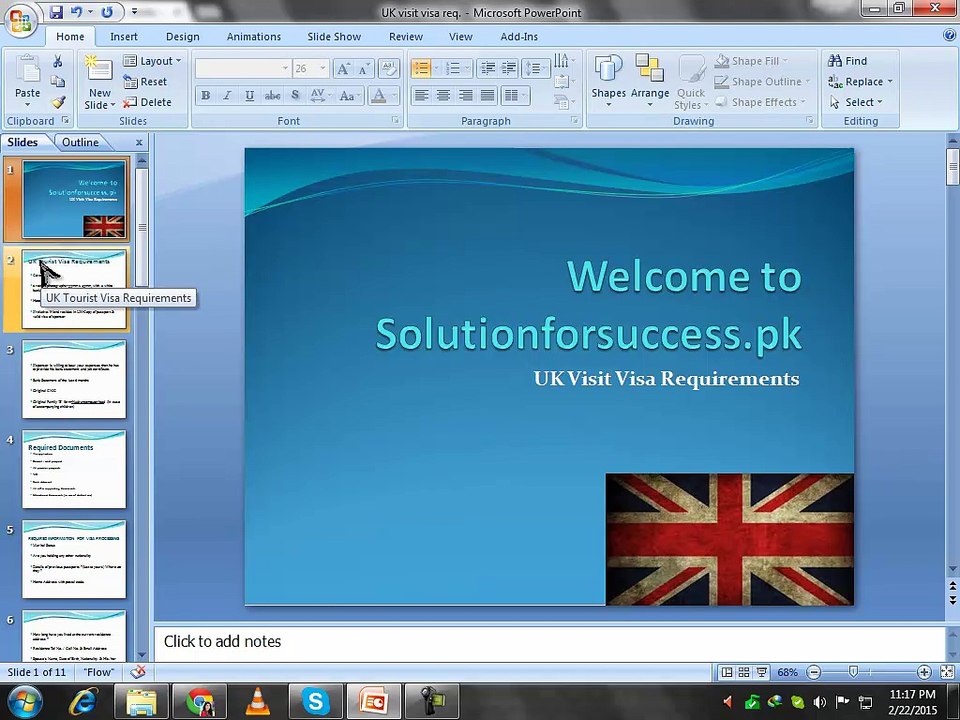Image resolution: width=960 pixels, height=720 pixels.
Task: Click Replace in Editing group
Action: (860, 81)
